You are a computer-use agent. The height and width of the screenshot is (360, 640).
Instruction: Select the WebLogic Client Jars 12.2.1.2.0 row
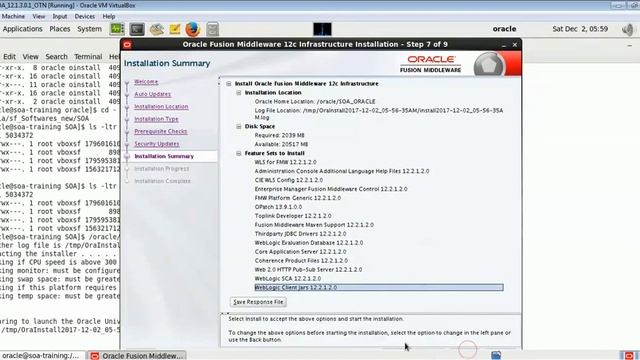coord(379,288)
